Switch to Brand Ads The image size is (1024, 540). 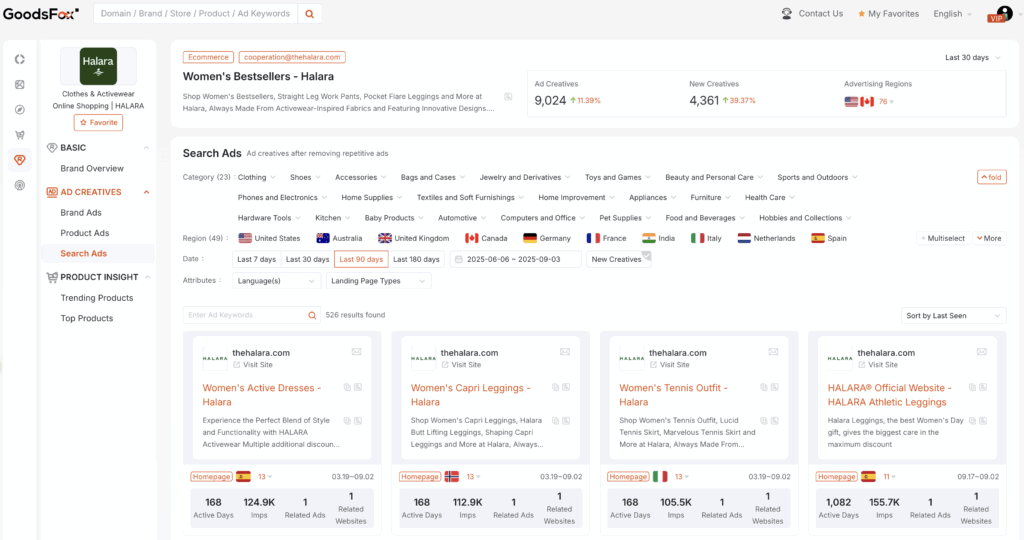[x=81, y=213]
